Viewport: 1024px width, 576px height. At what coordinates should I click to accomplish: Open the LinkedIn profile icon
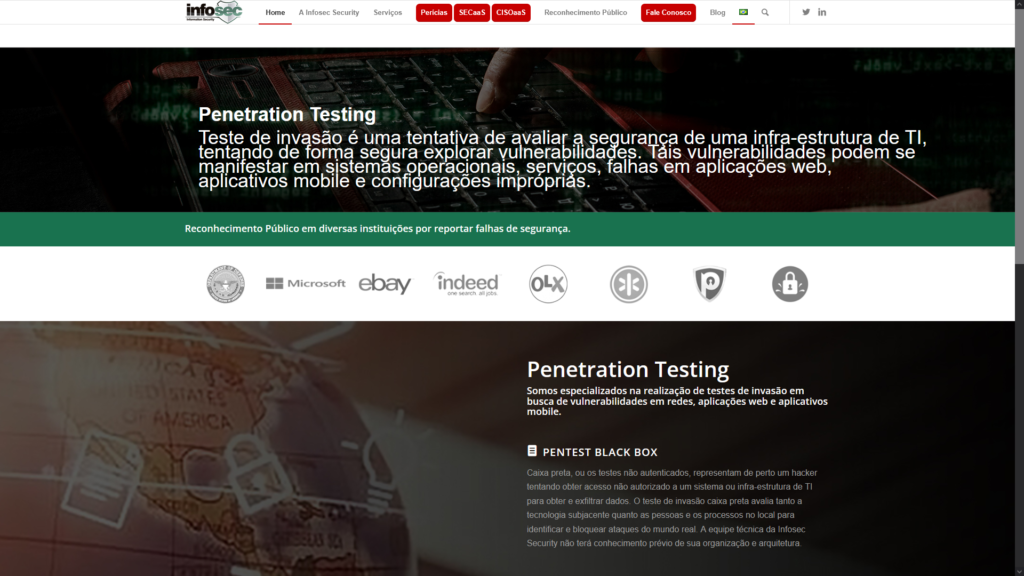[822, 13]
